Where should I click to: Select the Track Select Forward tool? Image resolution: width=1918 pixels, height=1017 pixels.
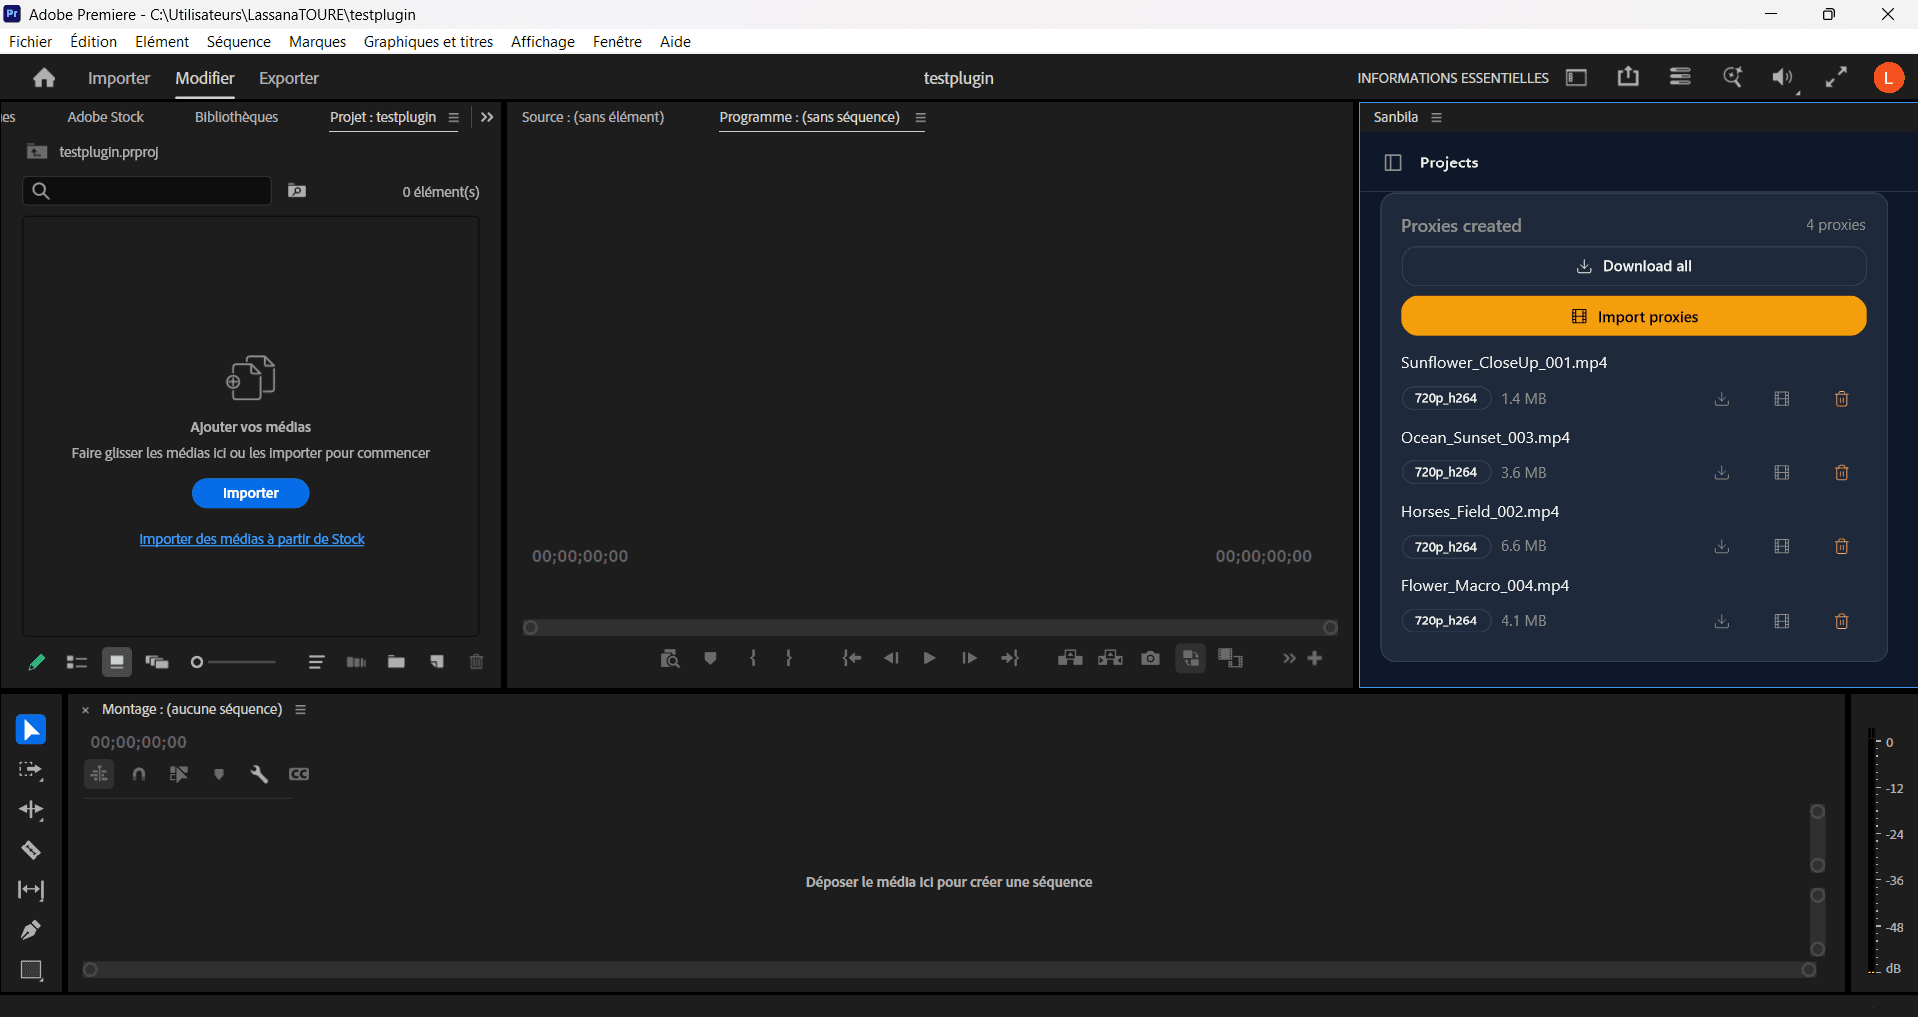[31, 770]
